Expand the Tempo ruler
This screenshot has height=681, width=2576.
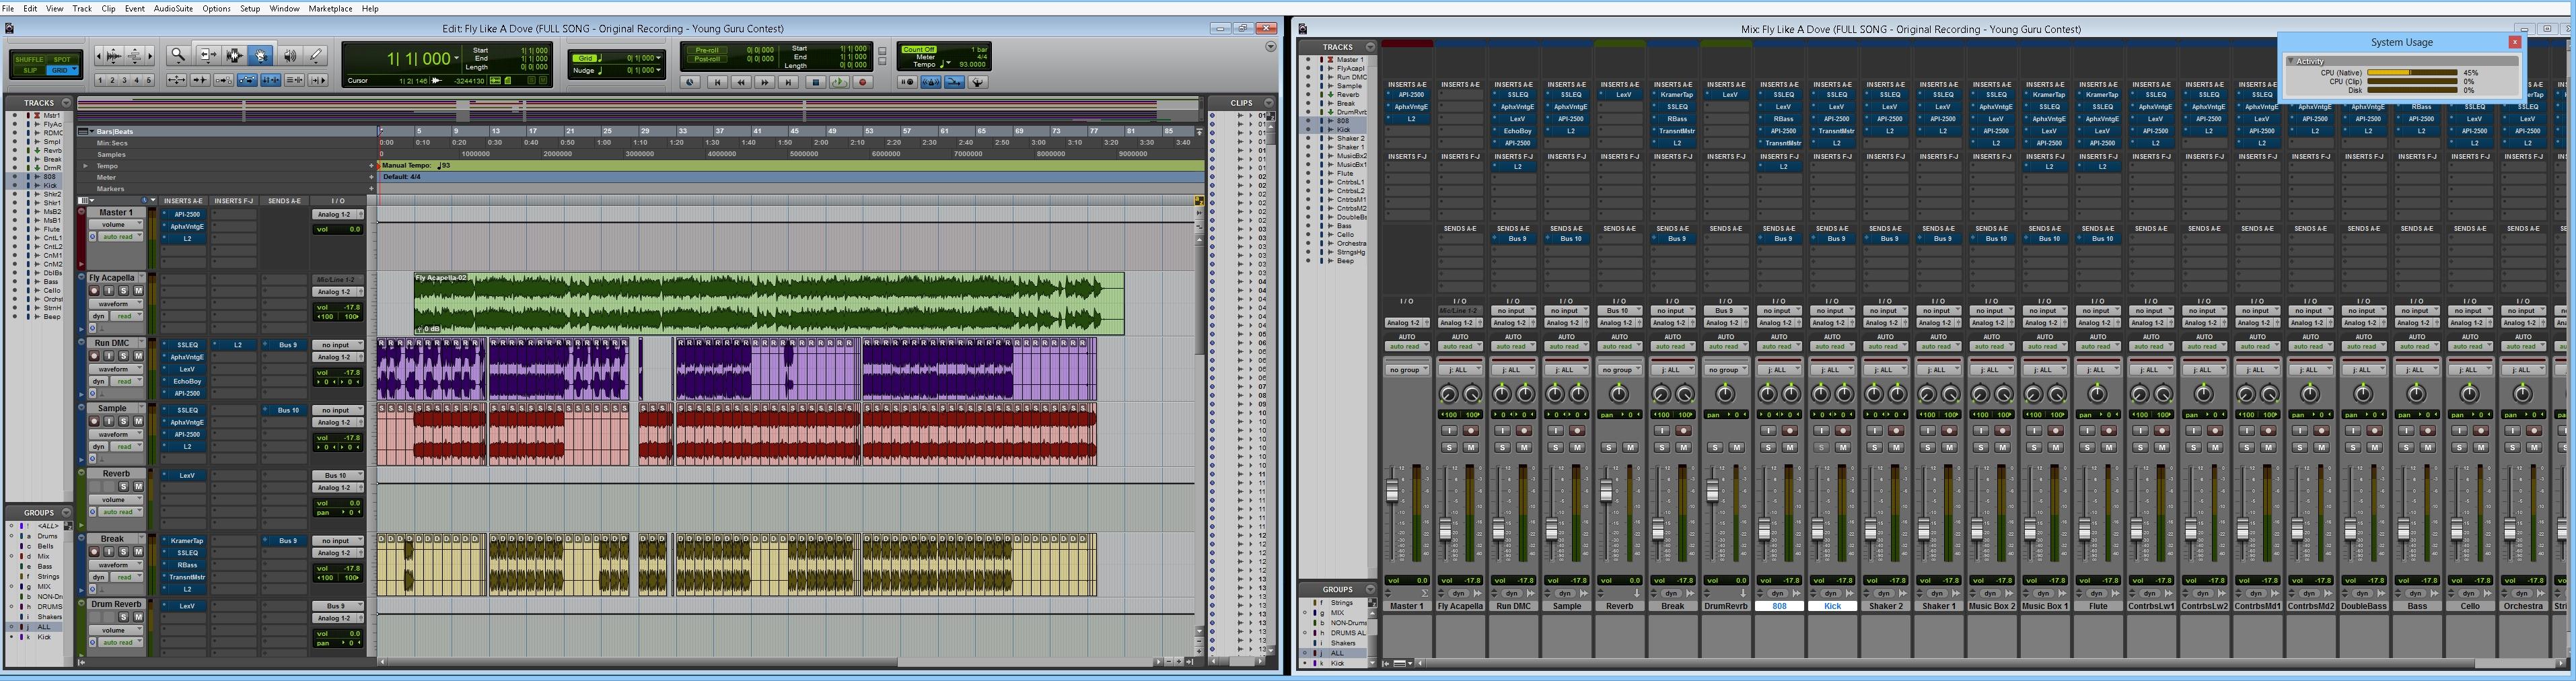(86, 166)
